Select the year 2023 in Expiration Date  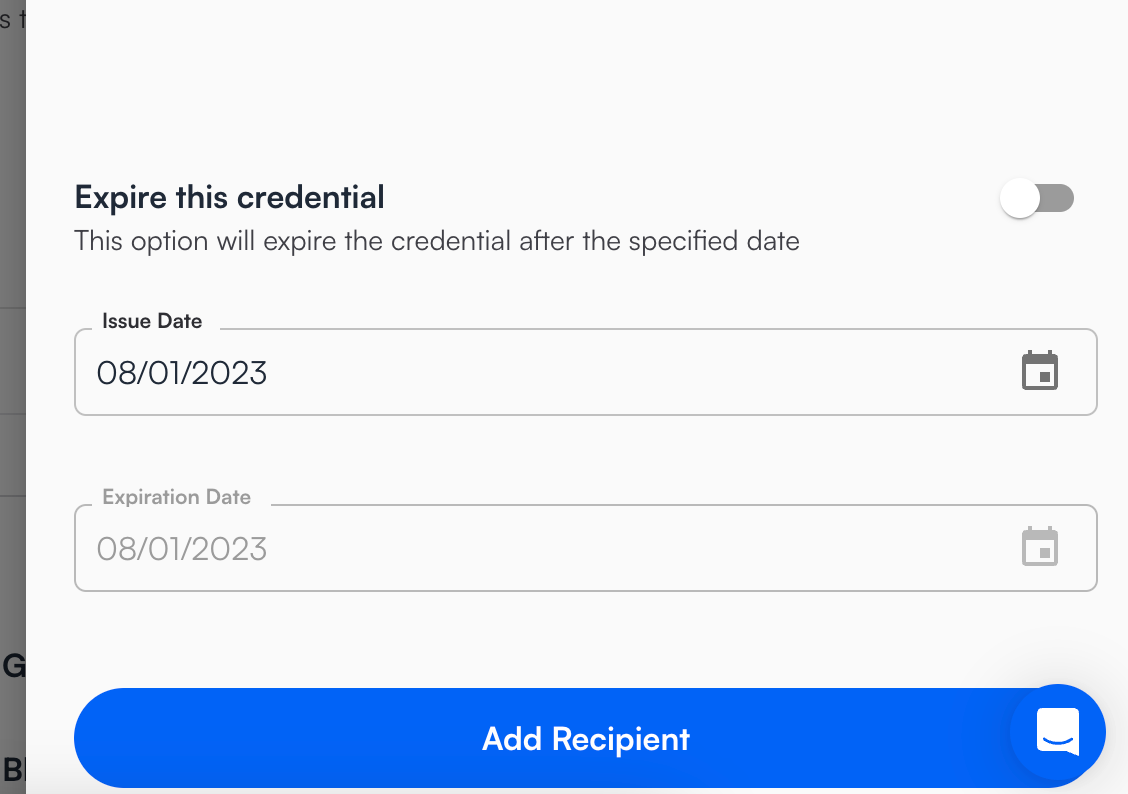228,549
